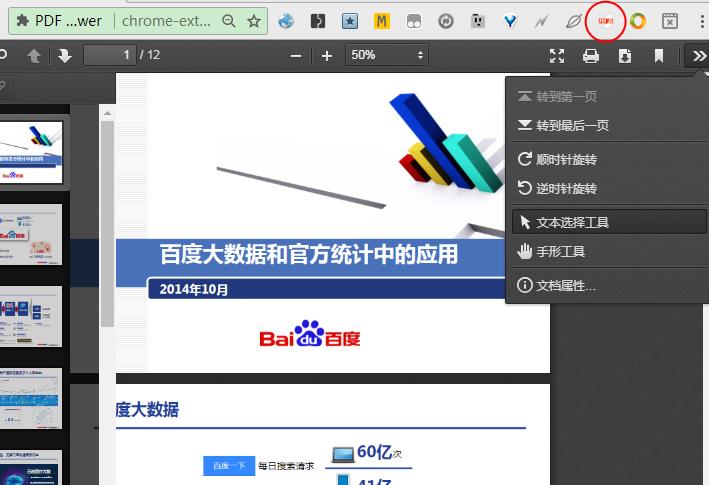Click the PDF viewer extension icon circled in red
The width and height of the screenshot is (709, 485).
(605, 21)
